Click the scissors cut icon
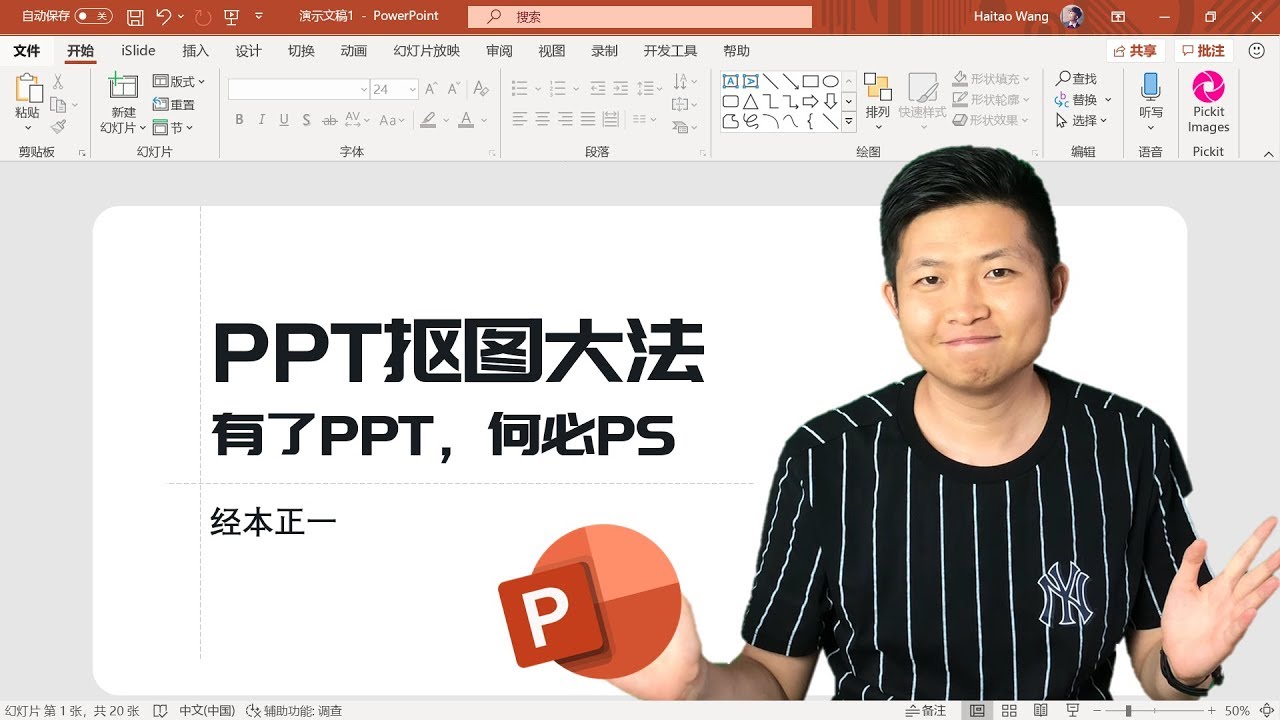The height and width of the screenshot is (720, 1280). [x=58, y=82]
